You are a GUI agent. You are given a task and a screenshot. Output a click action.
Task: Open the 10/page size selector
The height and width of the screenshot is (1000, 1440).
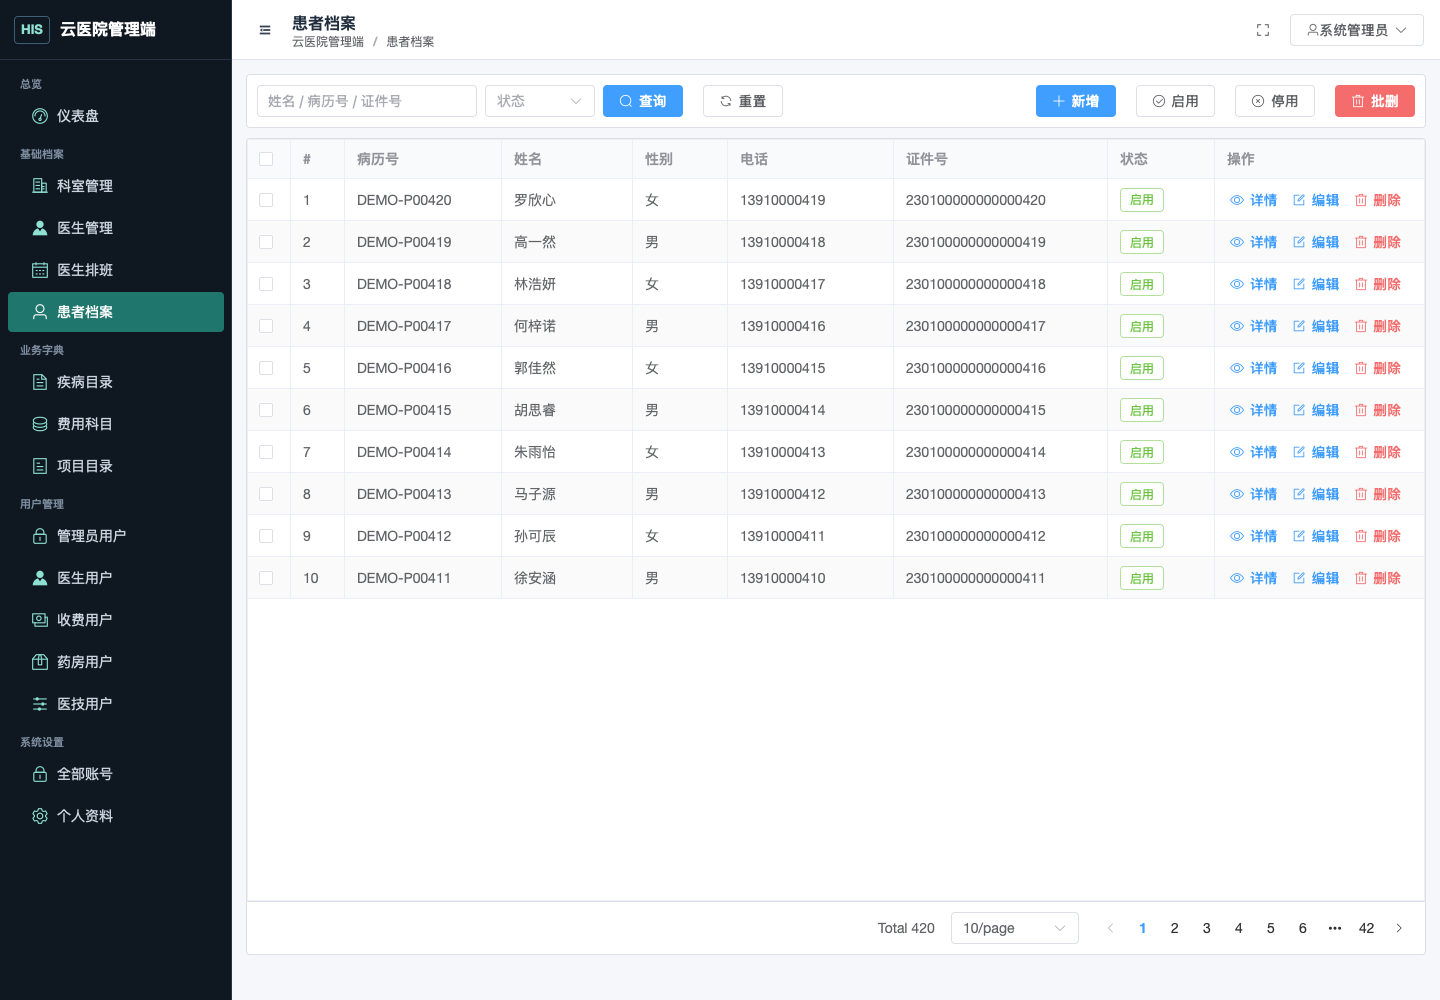[x=1015, y=928]
